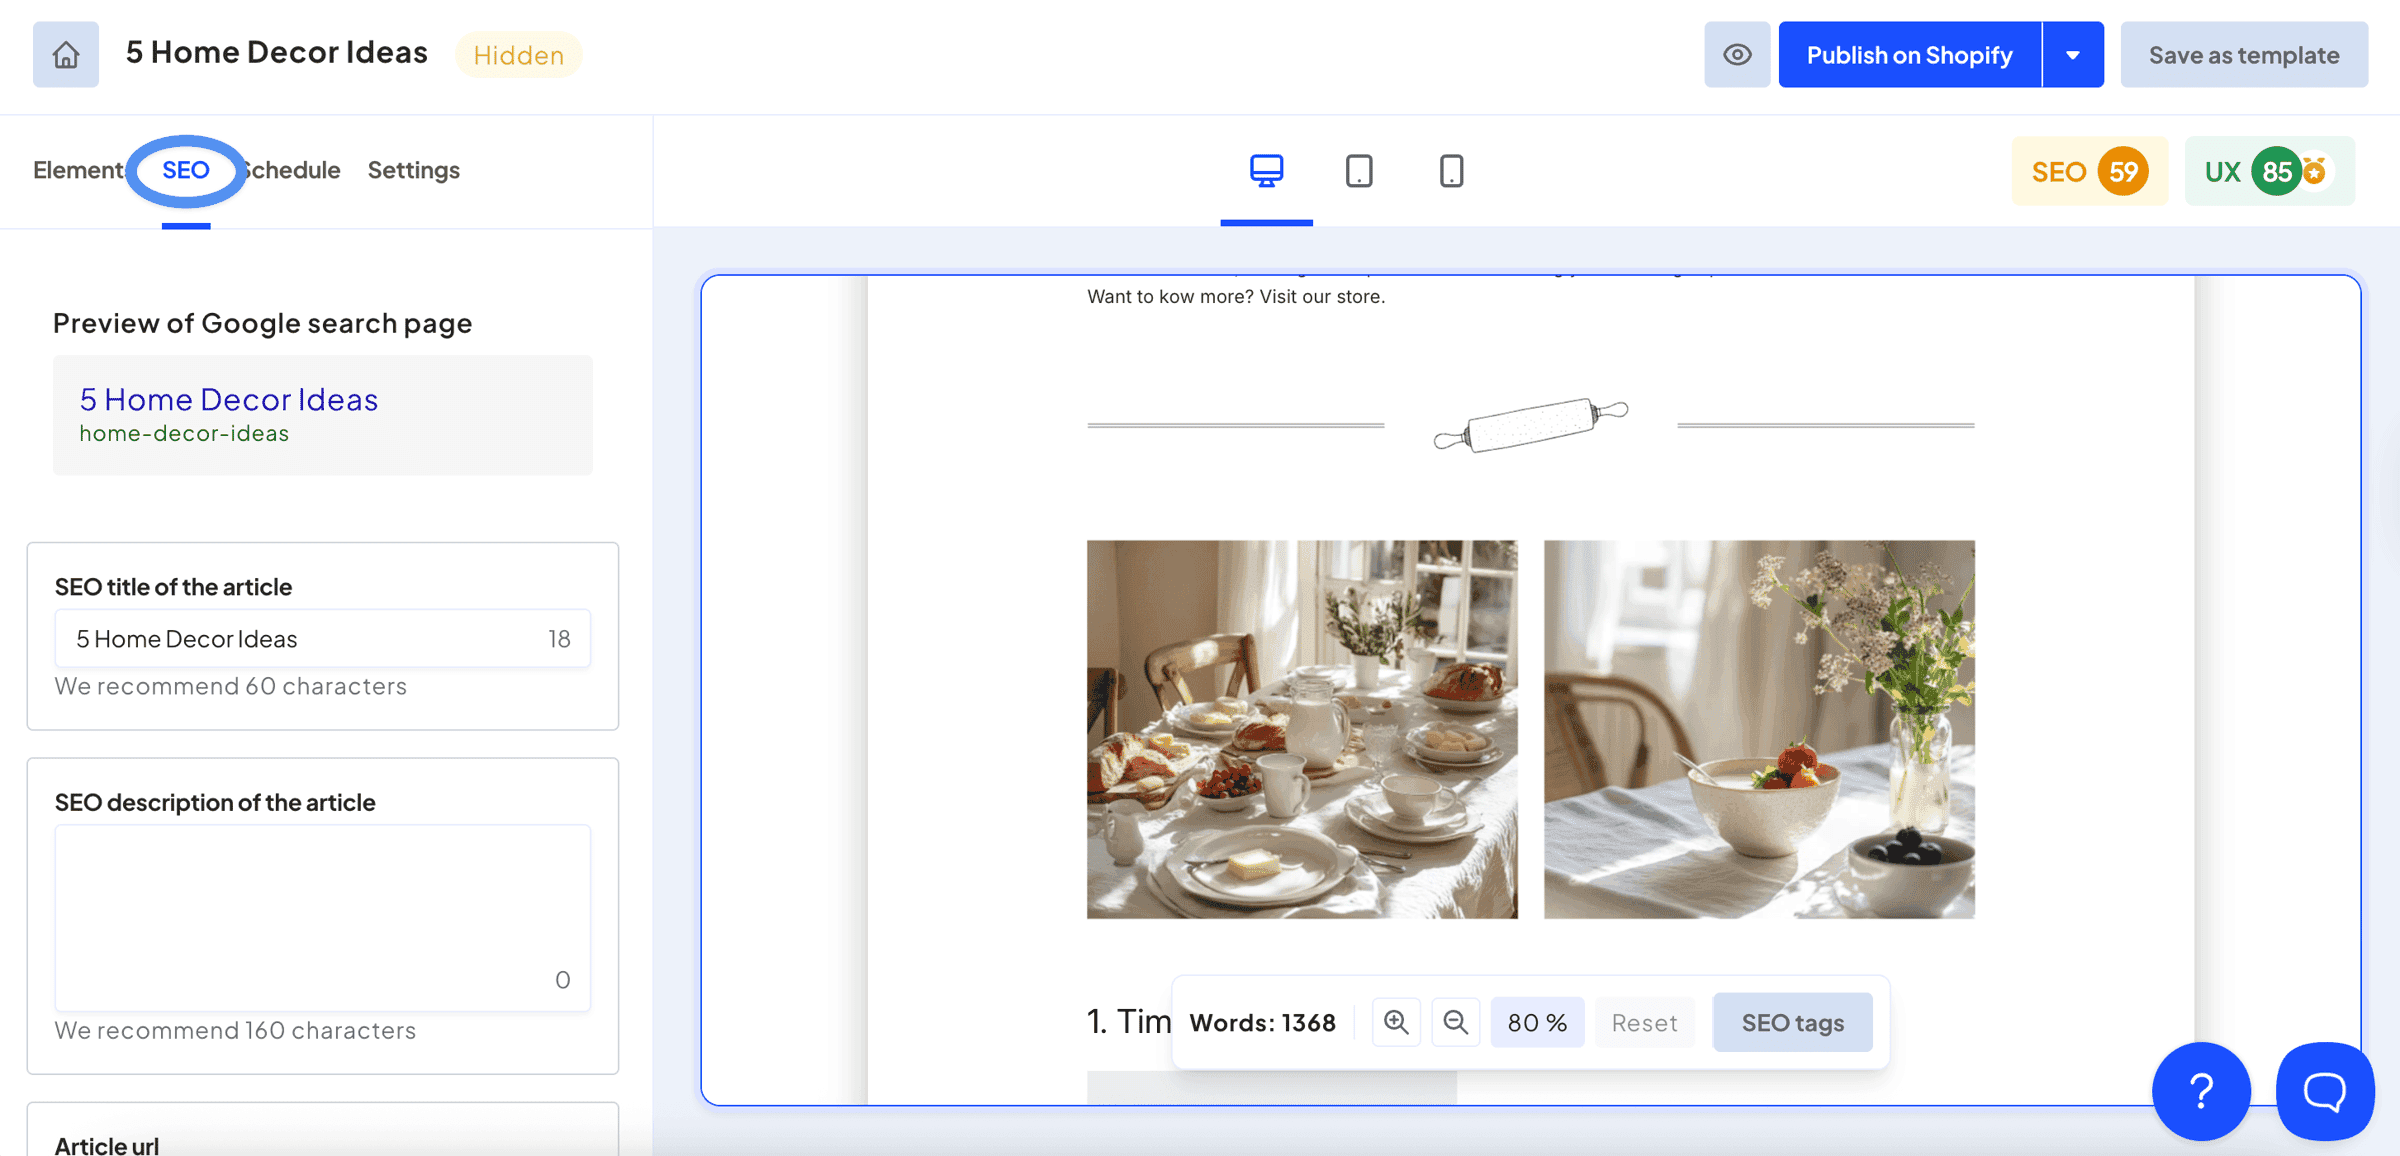
Task: Click the 80 % zoom level
Action: 1537,1022
